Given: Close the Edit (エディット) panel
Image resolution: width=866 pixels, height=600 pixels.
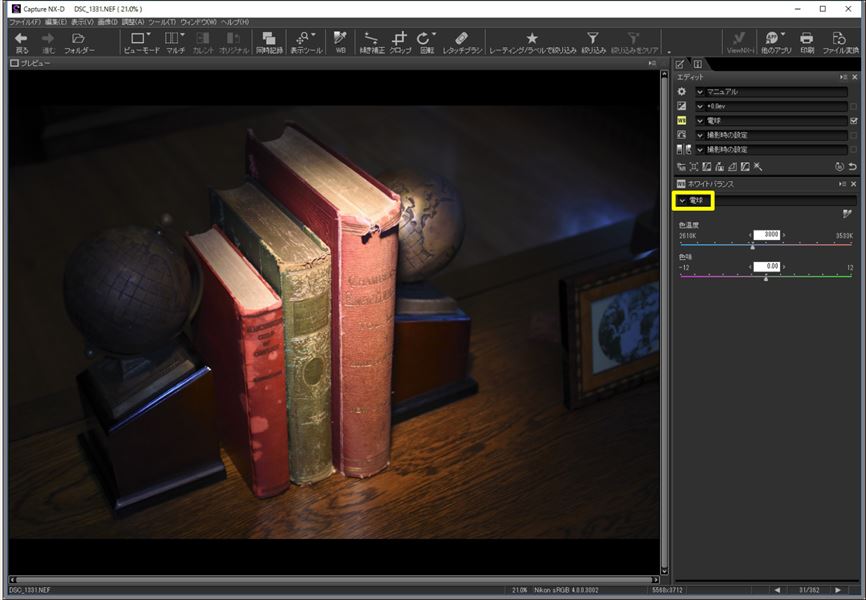Looking at the screenshot, I should pos(854,77).
